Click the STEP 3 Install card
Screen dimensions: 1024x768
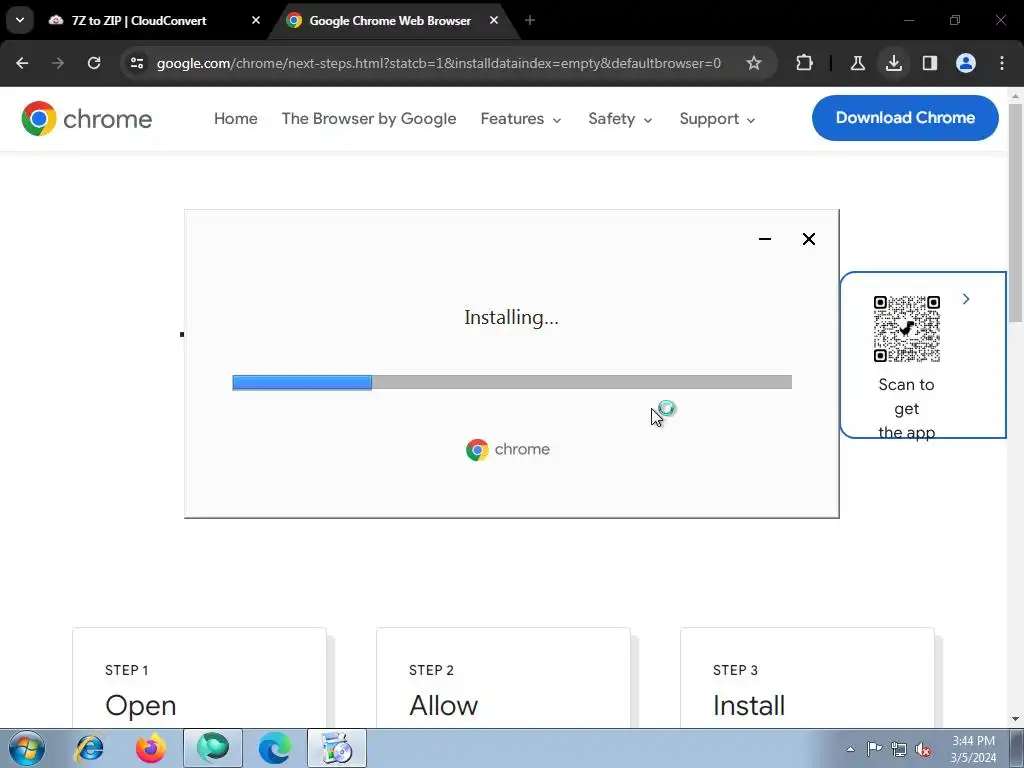click(807, 679)
